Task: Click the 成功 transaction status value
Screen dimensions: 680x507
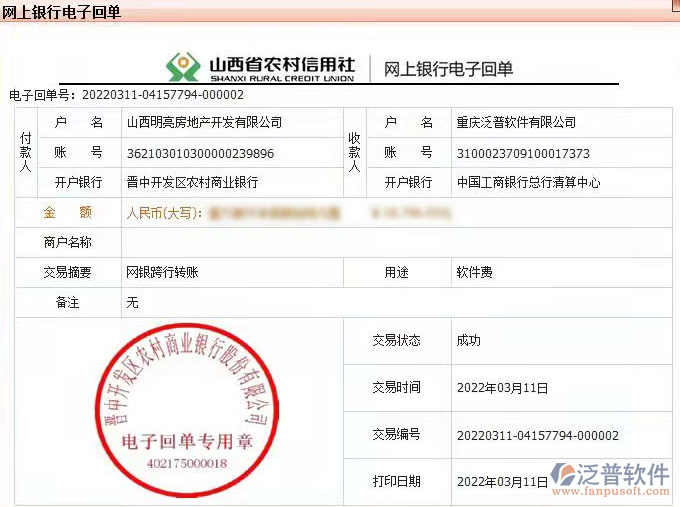Action: [469, 340]
